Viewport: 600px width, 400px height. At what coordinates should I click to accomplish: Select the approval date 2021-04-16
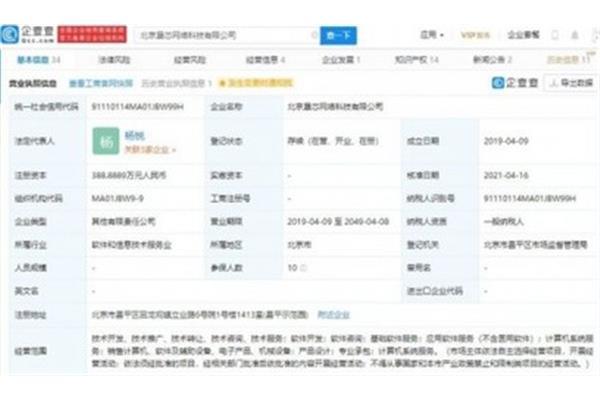(x=506, y=175)
